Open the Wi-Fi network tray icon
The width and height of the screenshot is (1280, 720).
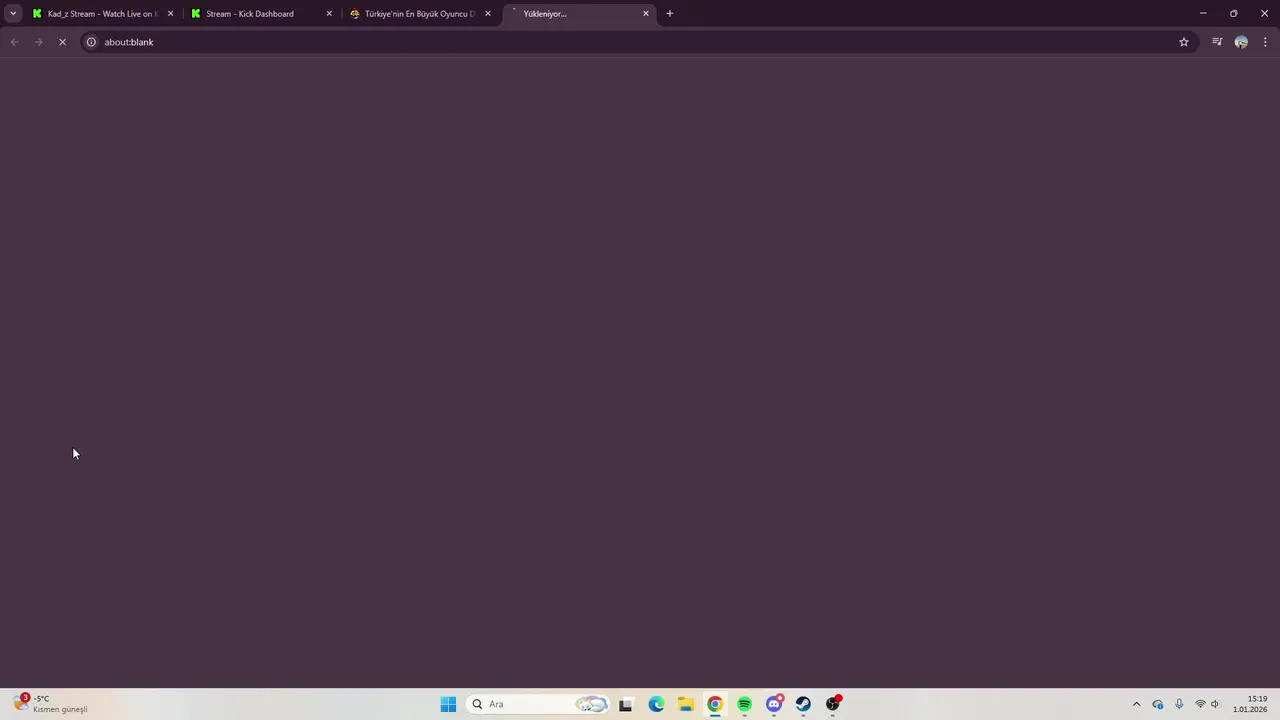point(1200,704)
